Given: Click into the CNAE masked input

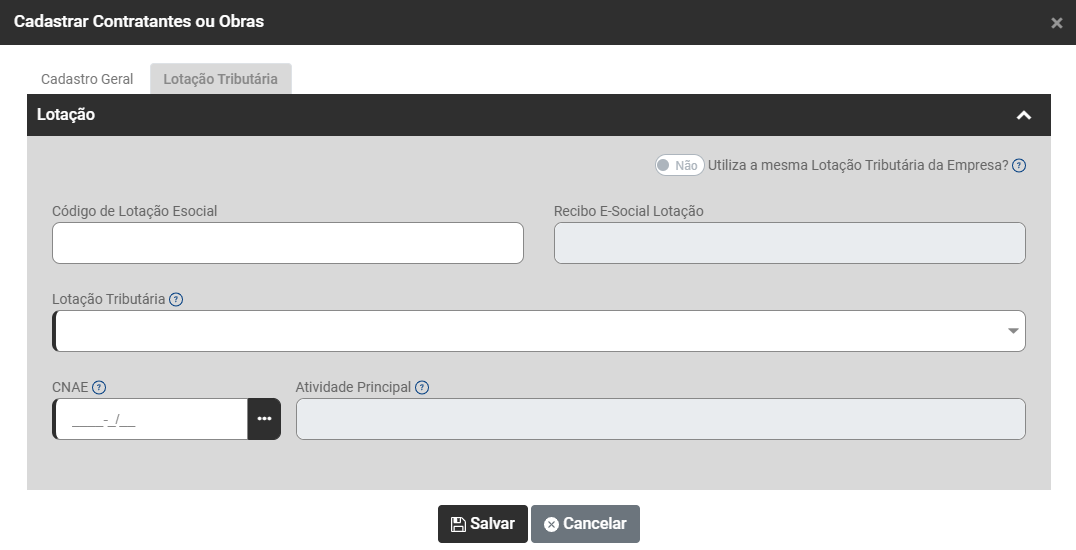Looking at the screenshot, I should pyautogui.click(x=150, y=419).
